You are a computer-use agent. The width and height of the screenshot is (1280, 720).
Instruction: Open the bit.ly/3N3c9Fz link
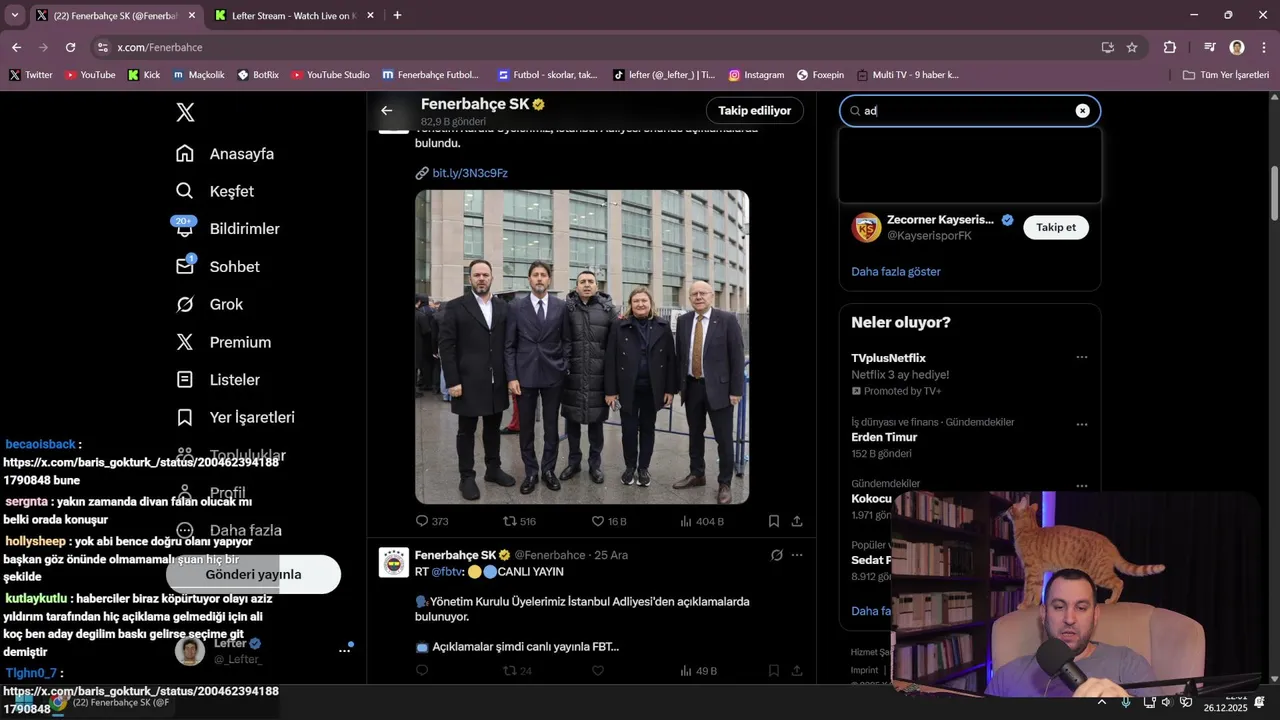470,173
